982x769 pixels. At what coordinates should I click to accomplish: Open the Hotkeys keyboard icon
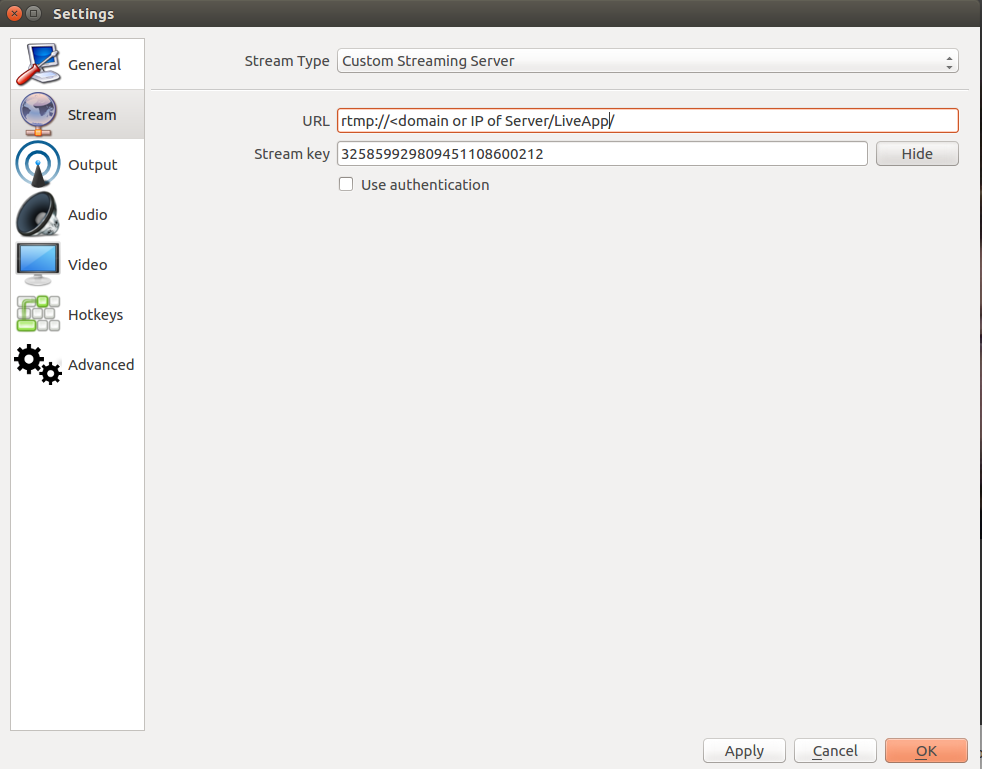pyautogui.click(x=38, y=314)
